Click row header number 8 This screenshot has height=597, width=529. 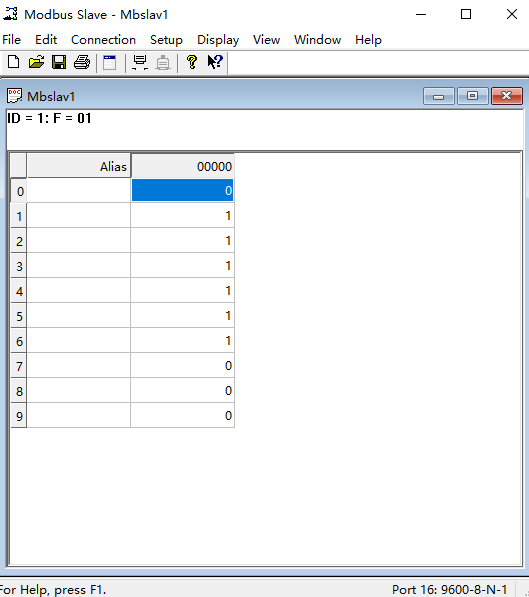point(19,391)
